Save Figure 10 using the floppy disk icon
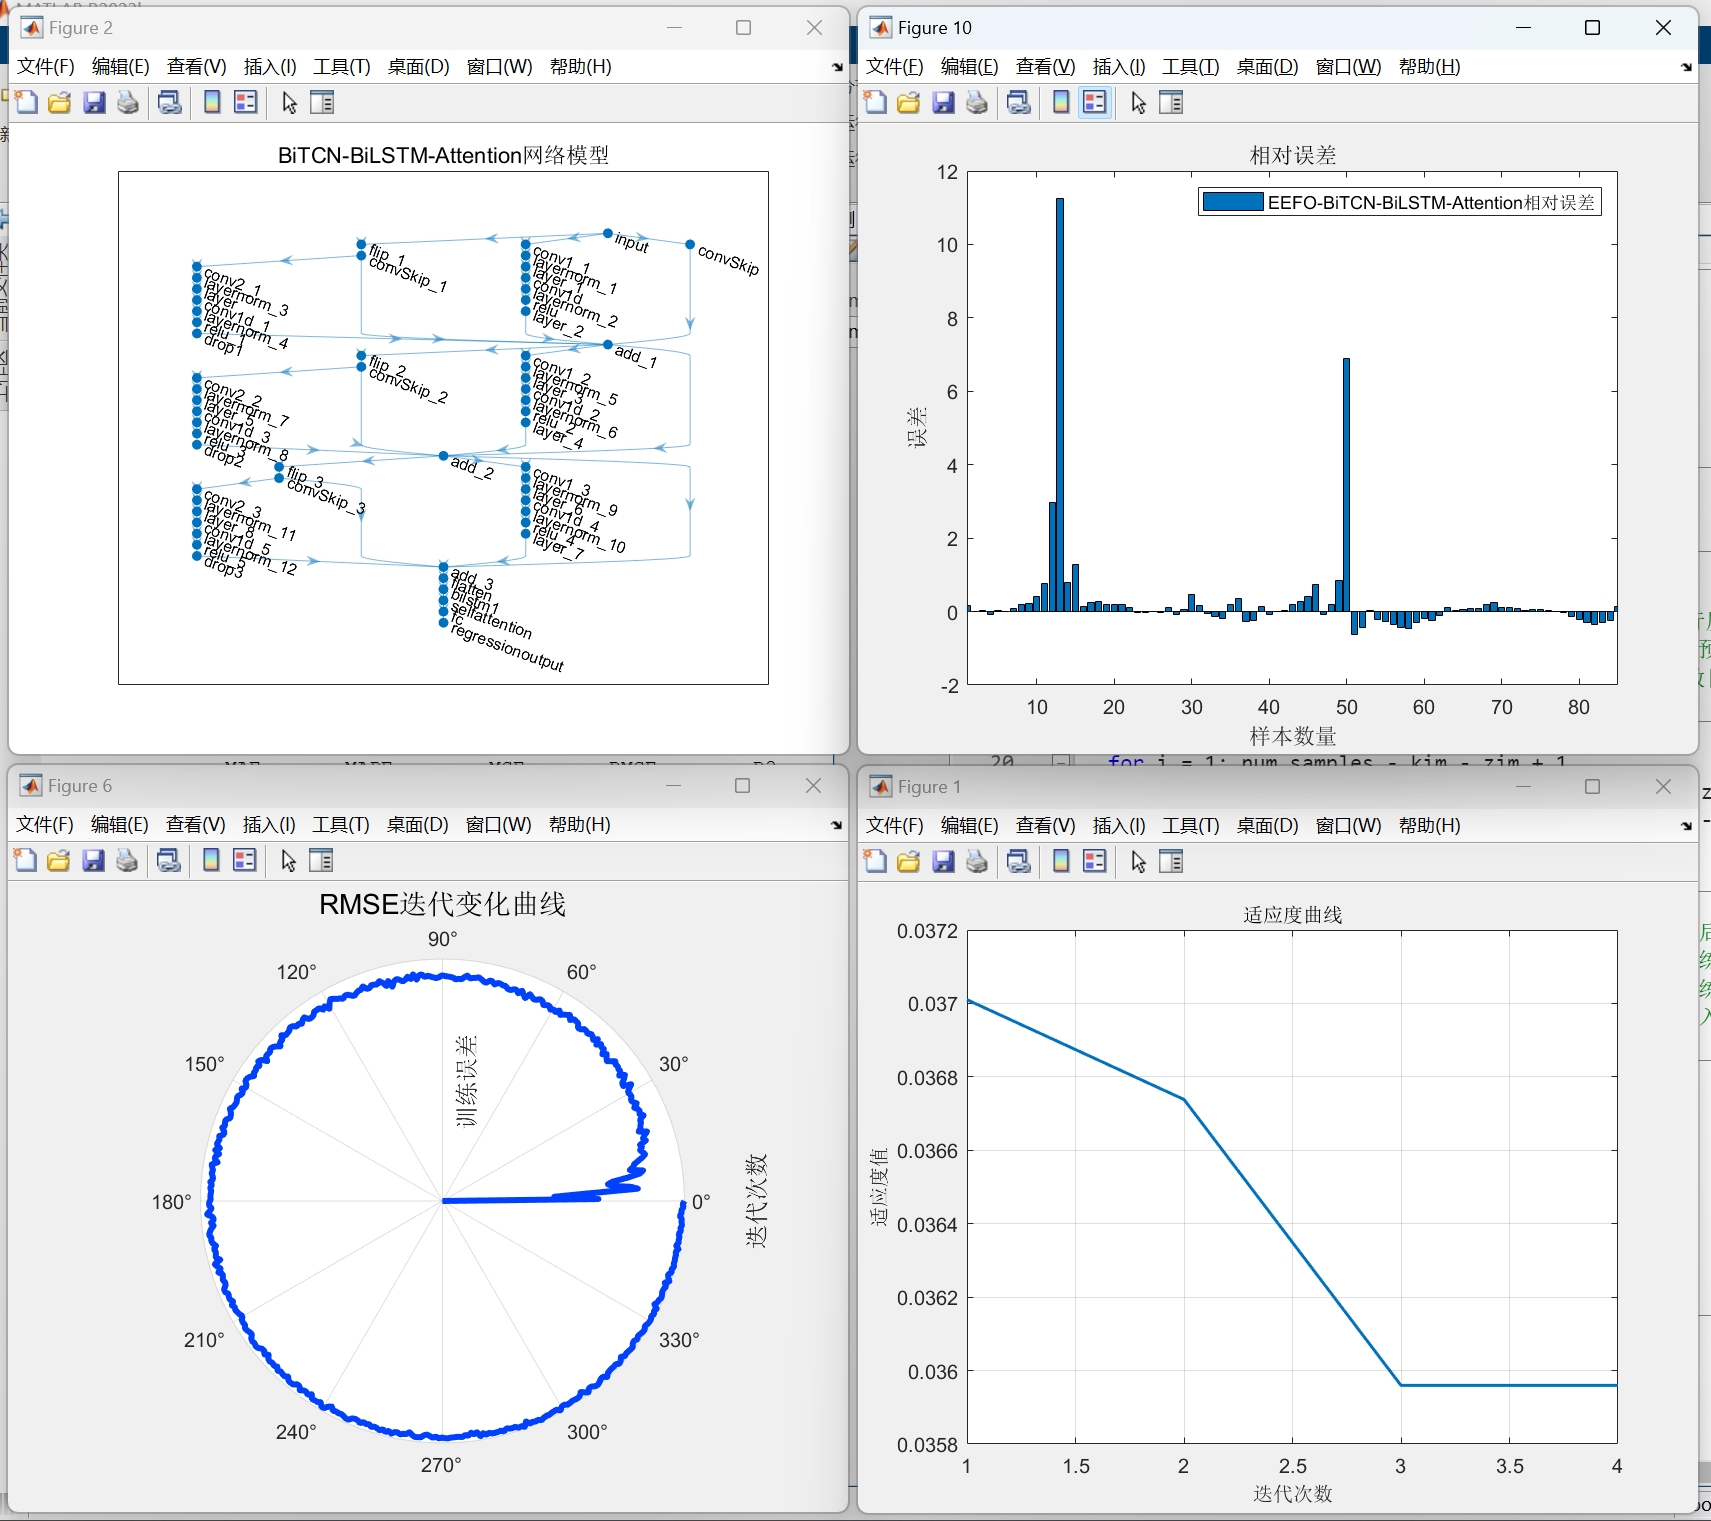 pos(943,102)
